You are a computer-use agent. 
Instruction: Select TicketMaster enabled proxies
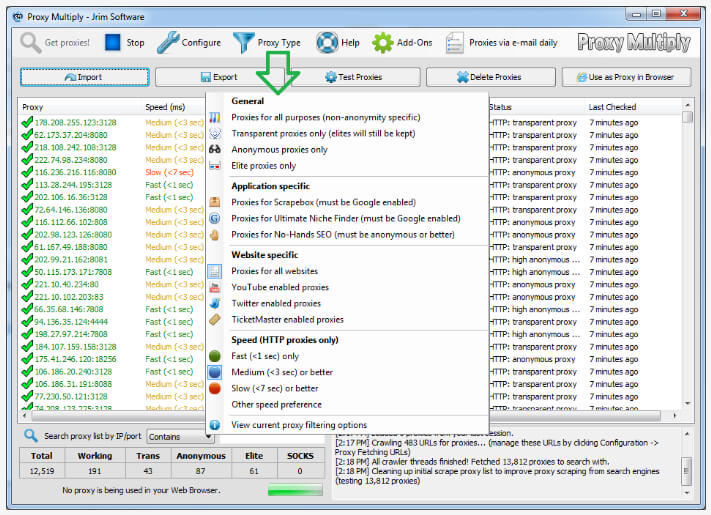tap(287, 320)
